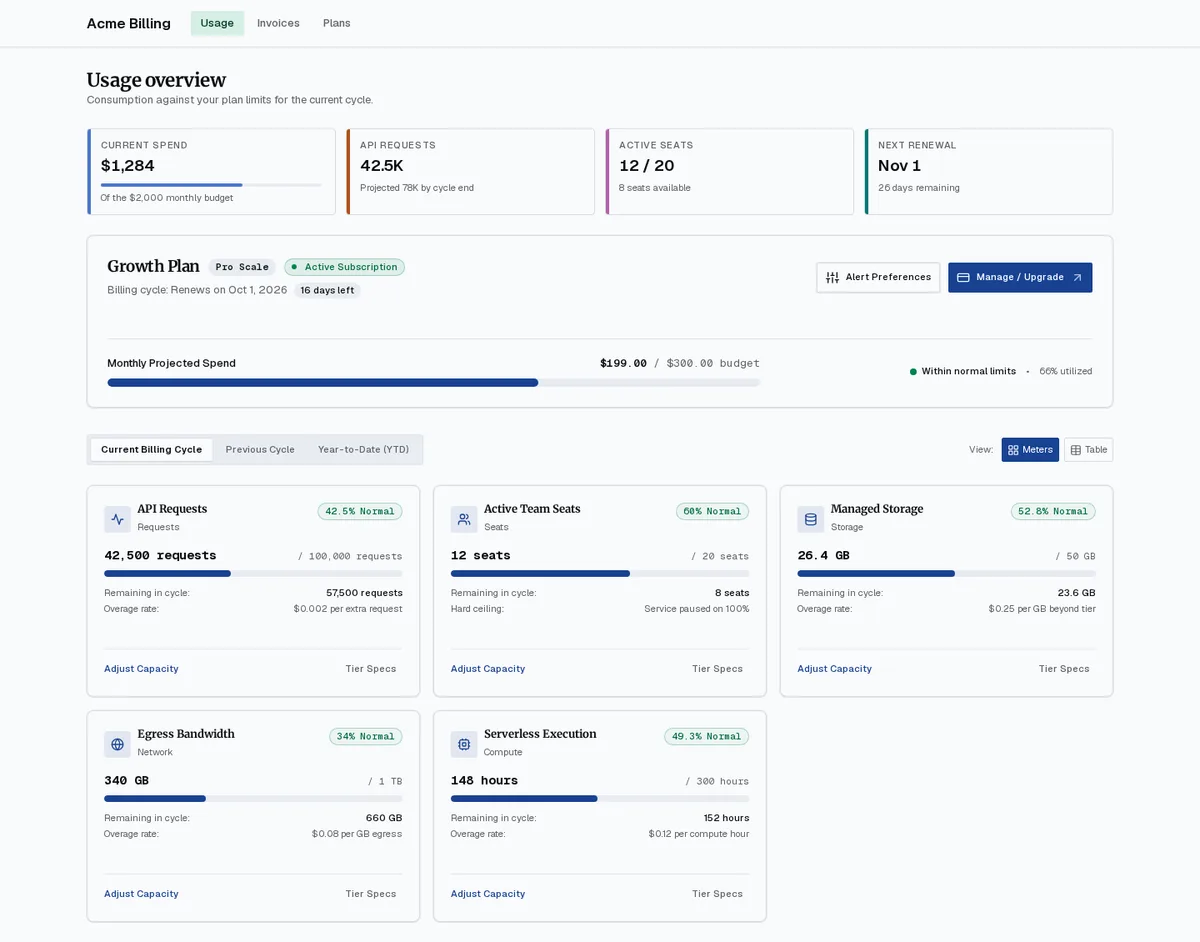Viewport: 1200px width, 942px height.
Task: Click the Managed Storage usage bar
Action: 946,574
